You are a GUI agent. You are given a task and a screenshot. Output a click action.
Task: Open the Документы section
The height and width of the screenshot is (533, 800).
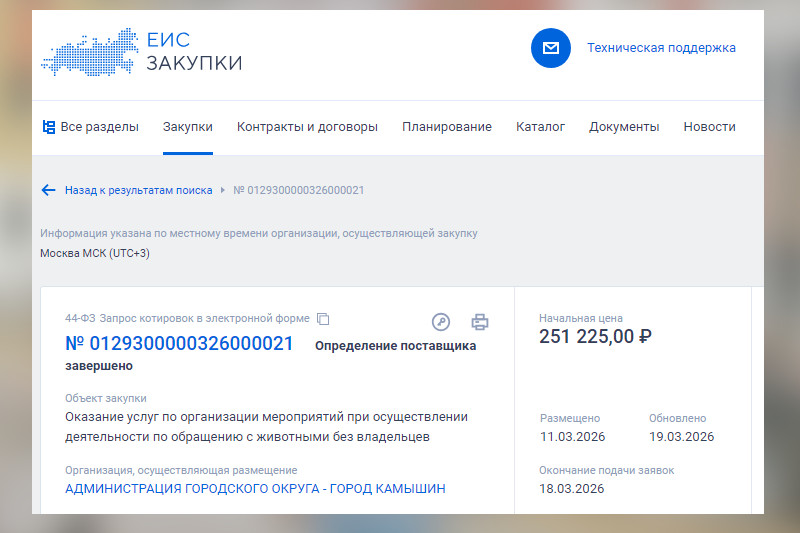pyautogui.click(x=624, y=127)
